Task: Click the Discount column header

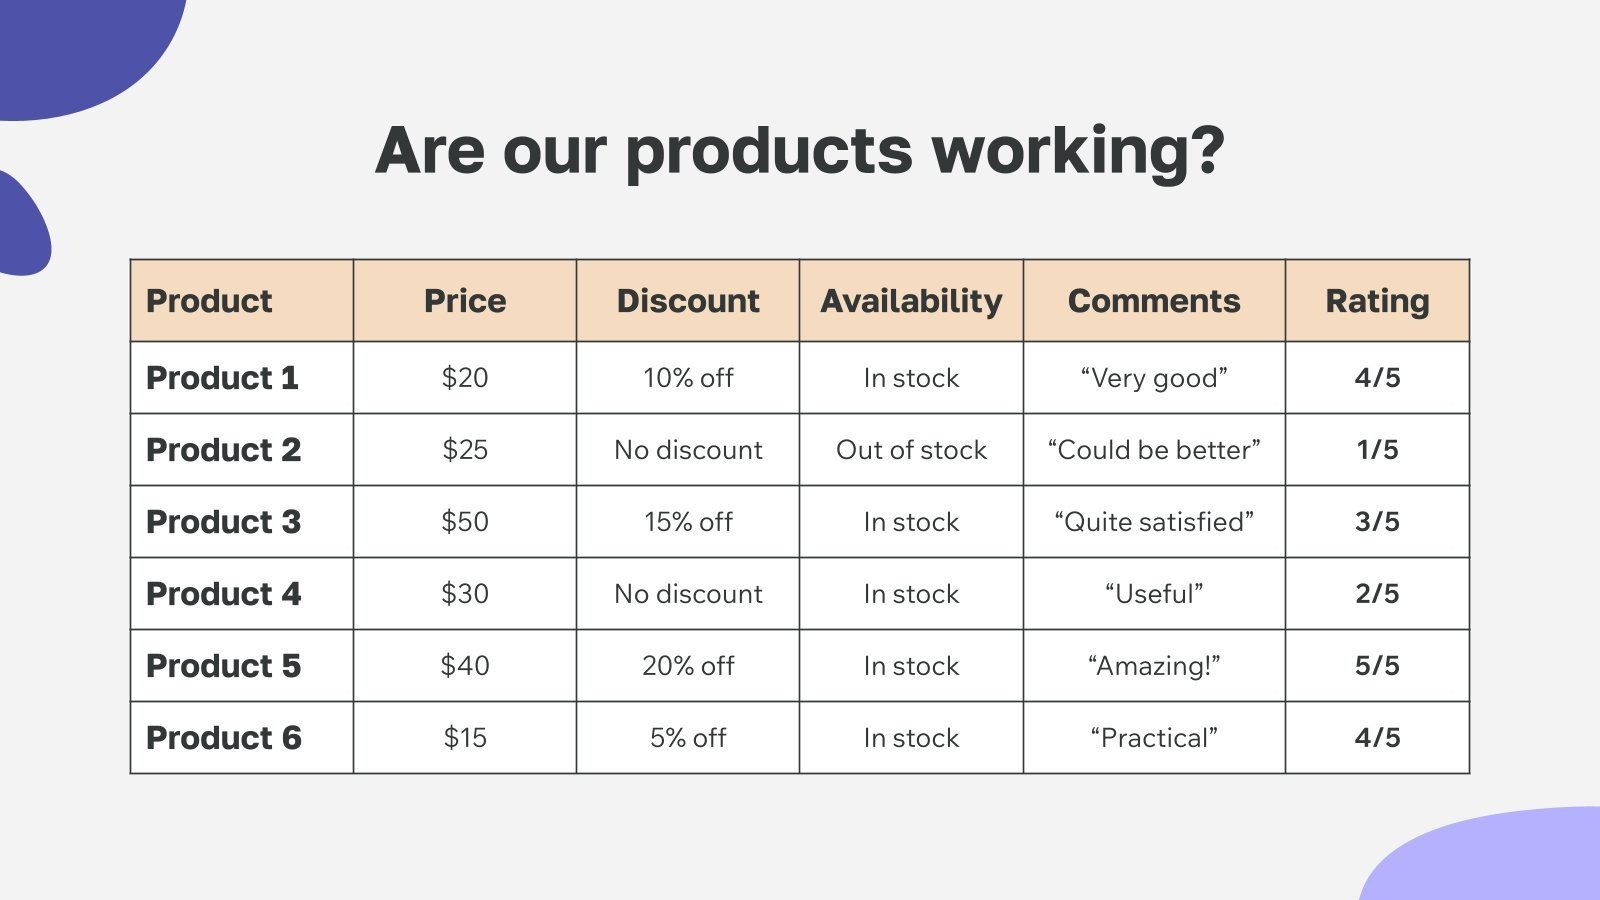Action: pyautogui.click(x=688, y=301)
